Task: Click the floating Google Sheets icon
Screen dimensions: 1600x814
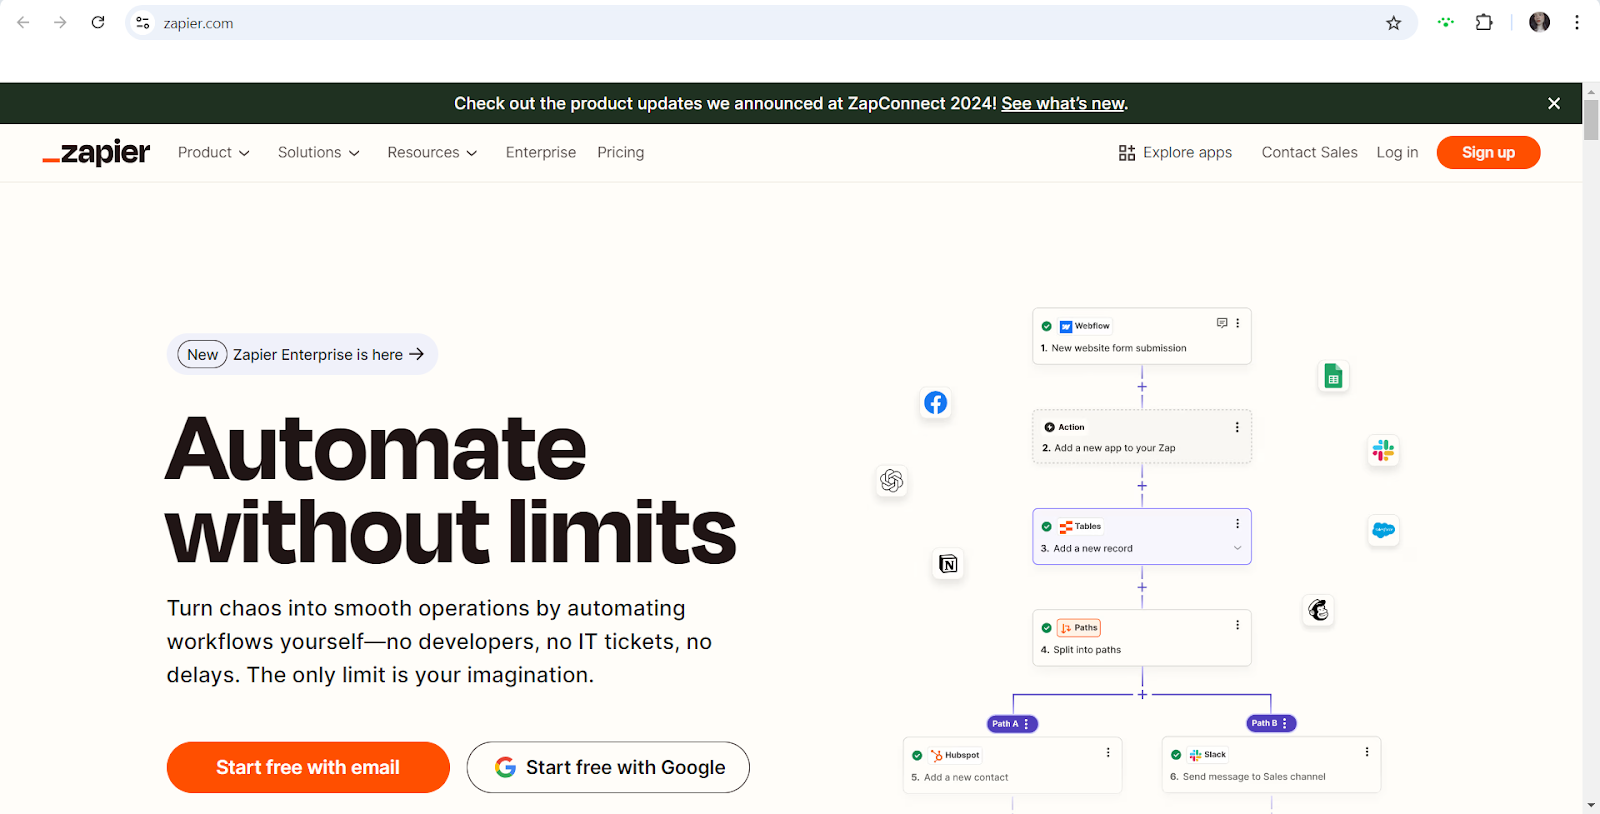Action: 1333,376
